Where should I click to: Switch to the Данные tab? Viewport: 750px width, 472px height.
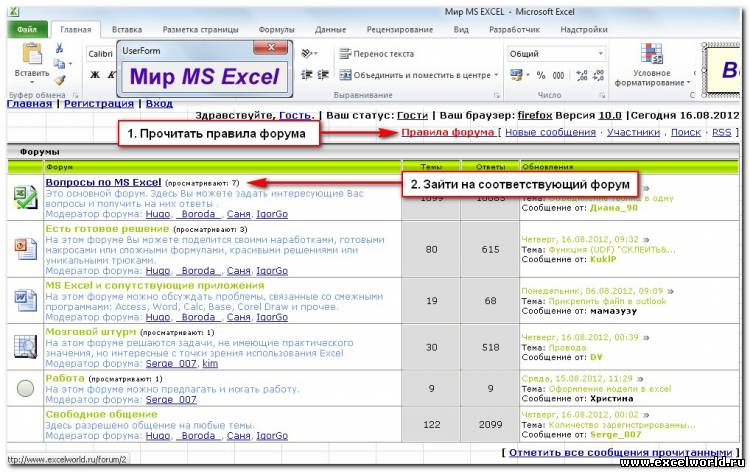(331, 29)
